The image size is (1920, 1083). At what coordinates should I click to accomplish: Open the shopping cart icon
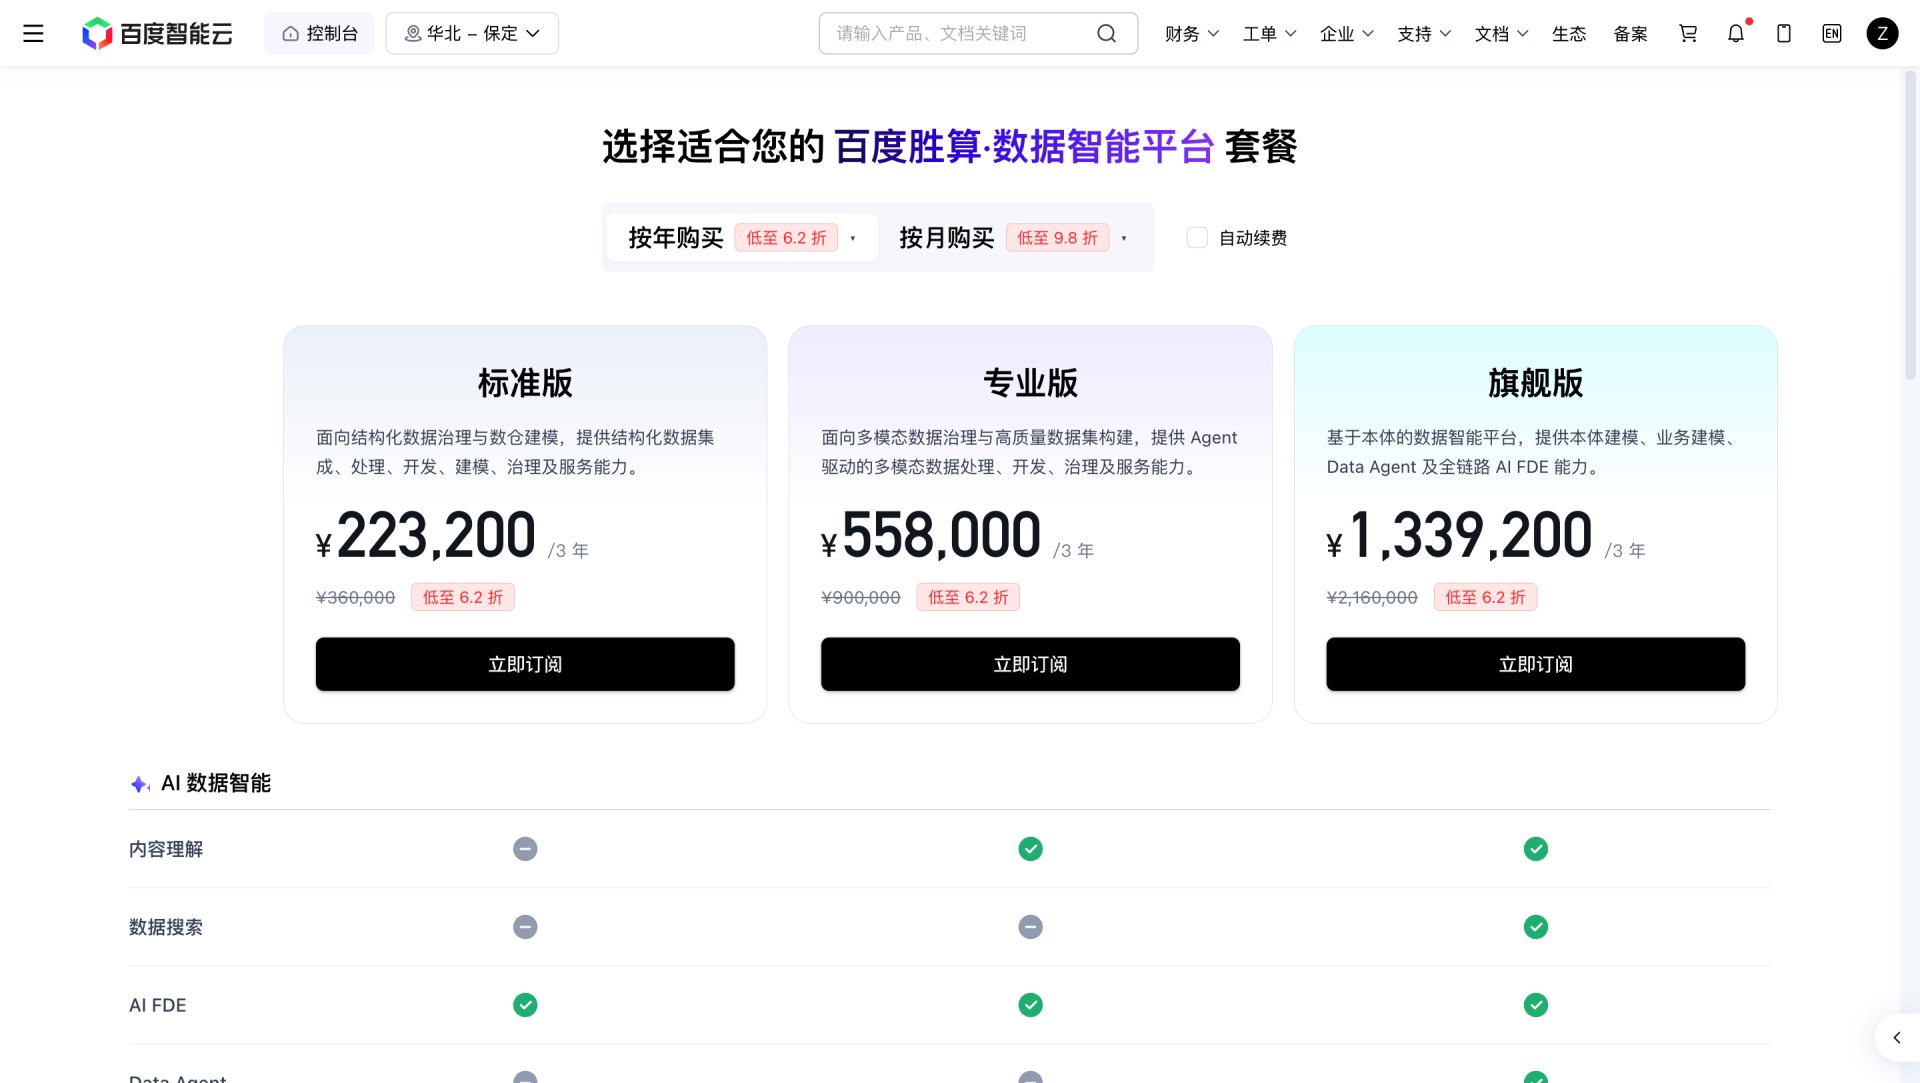coord(1688,33)
